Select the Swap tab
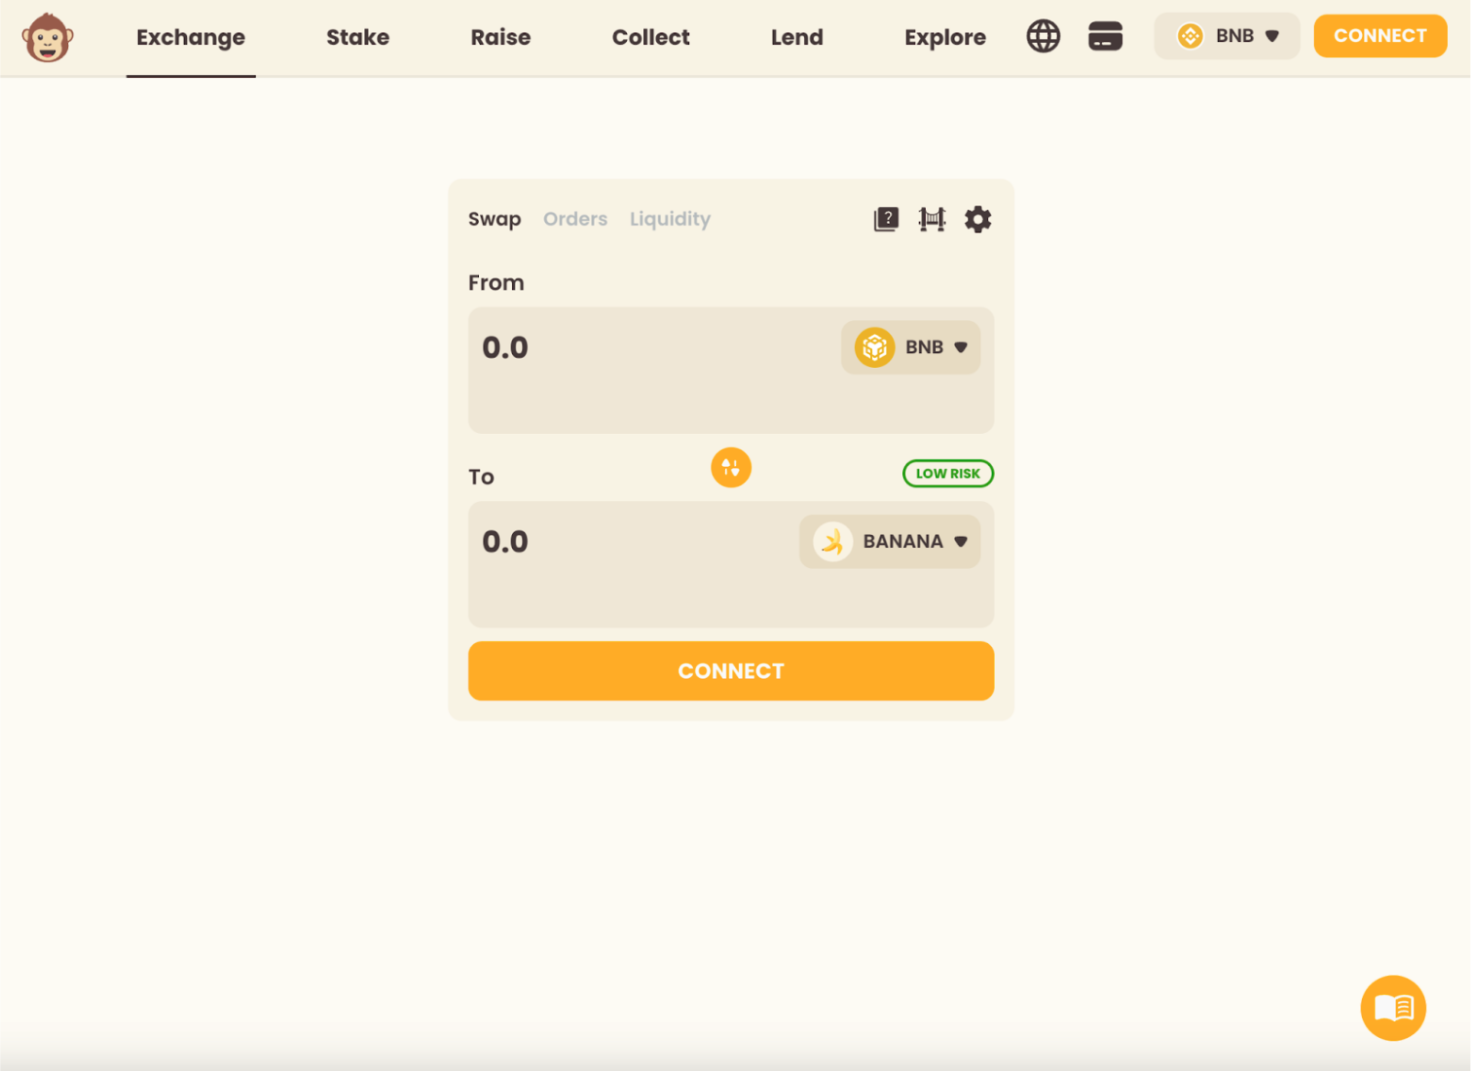Viewport: 1472px width, 1071px height. pyautogui.click(x=494, y=219)
